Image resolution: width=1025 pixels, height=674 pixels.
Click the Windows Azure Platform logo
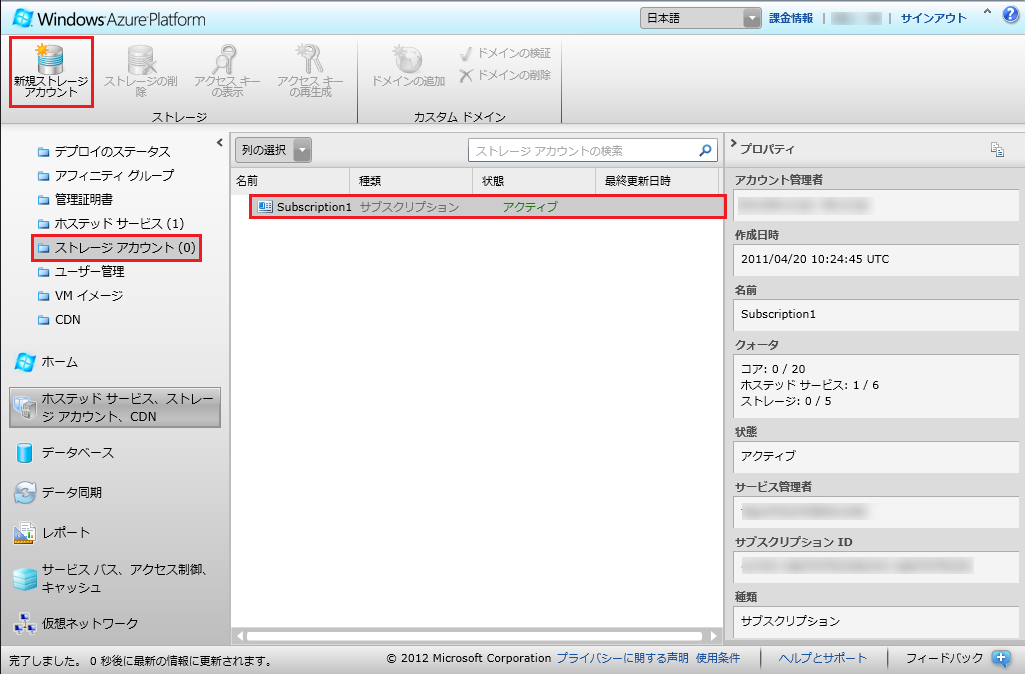tap(109, 18)
